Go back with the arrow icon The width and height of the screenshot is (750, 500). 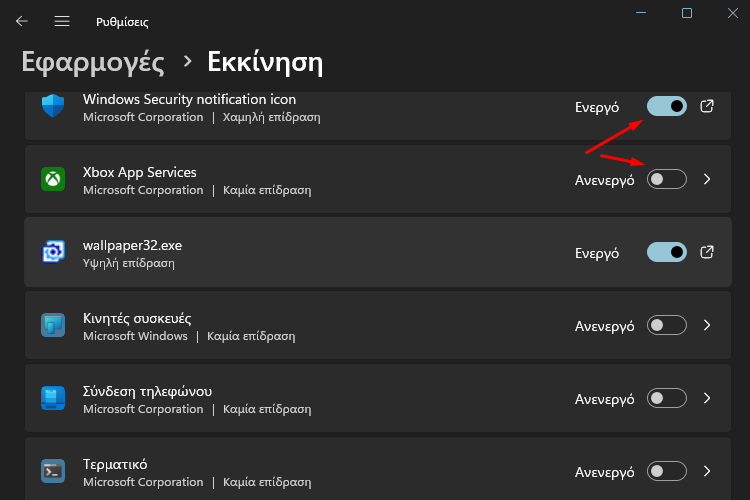pos(22,21)
